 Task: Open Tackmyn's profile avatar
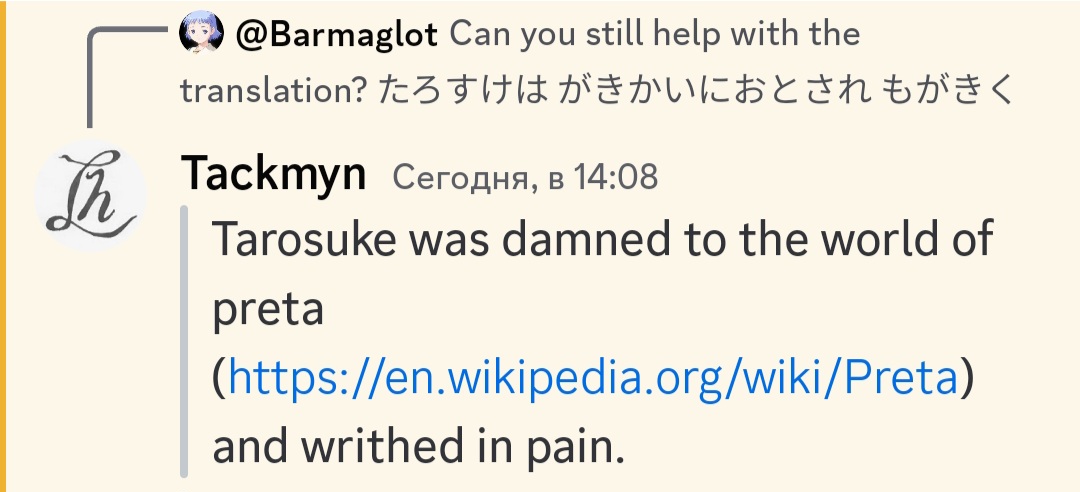coord(90,198)
